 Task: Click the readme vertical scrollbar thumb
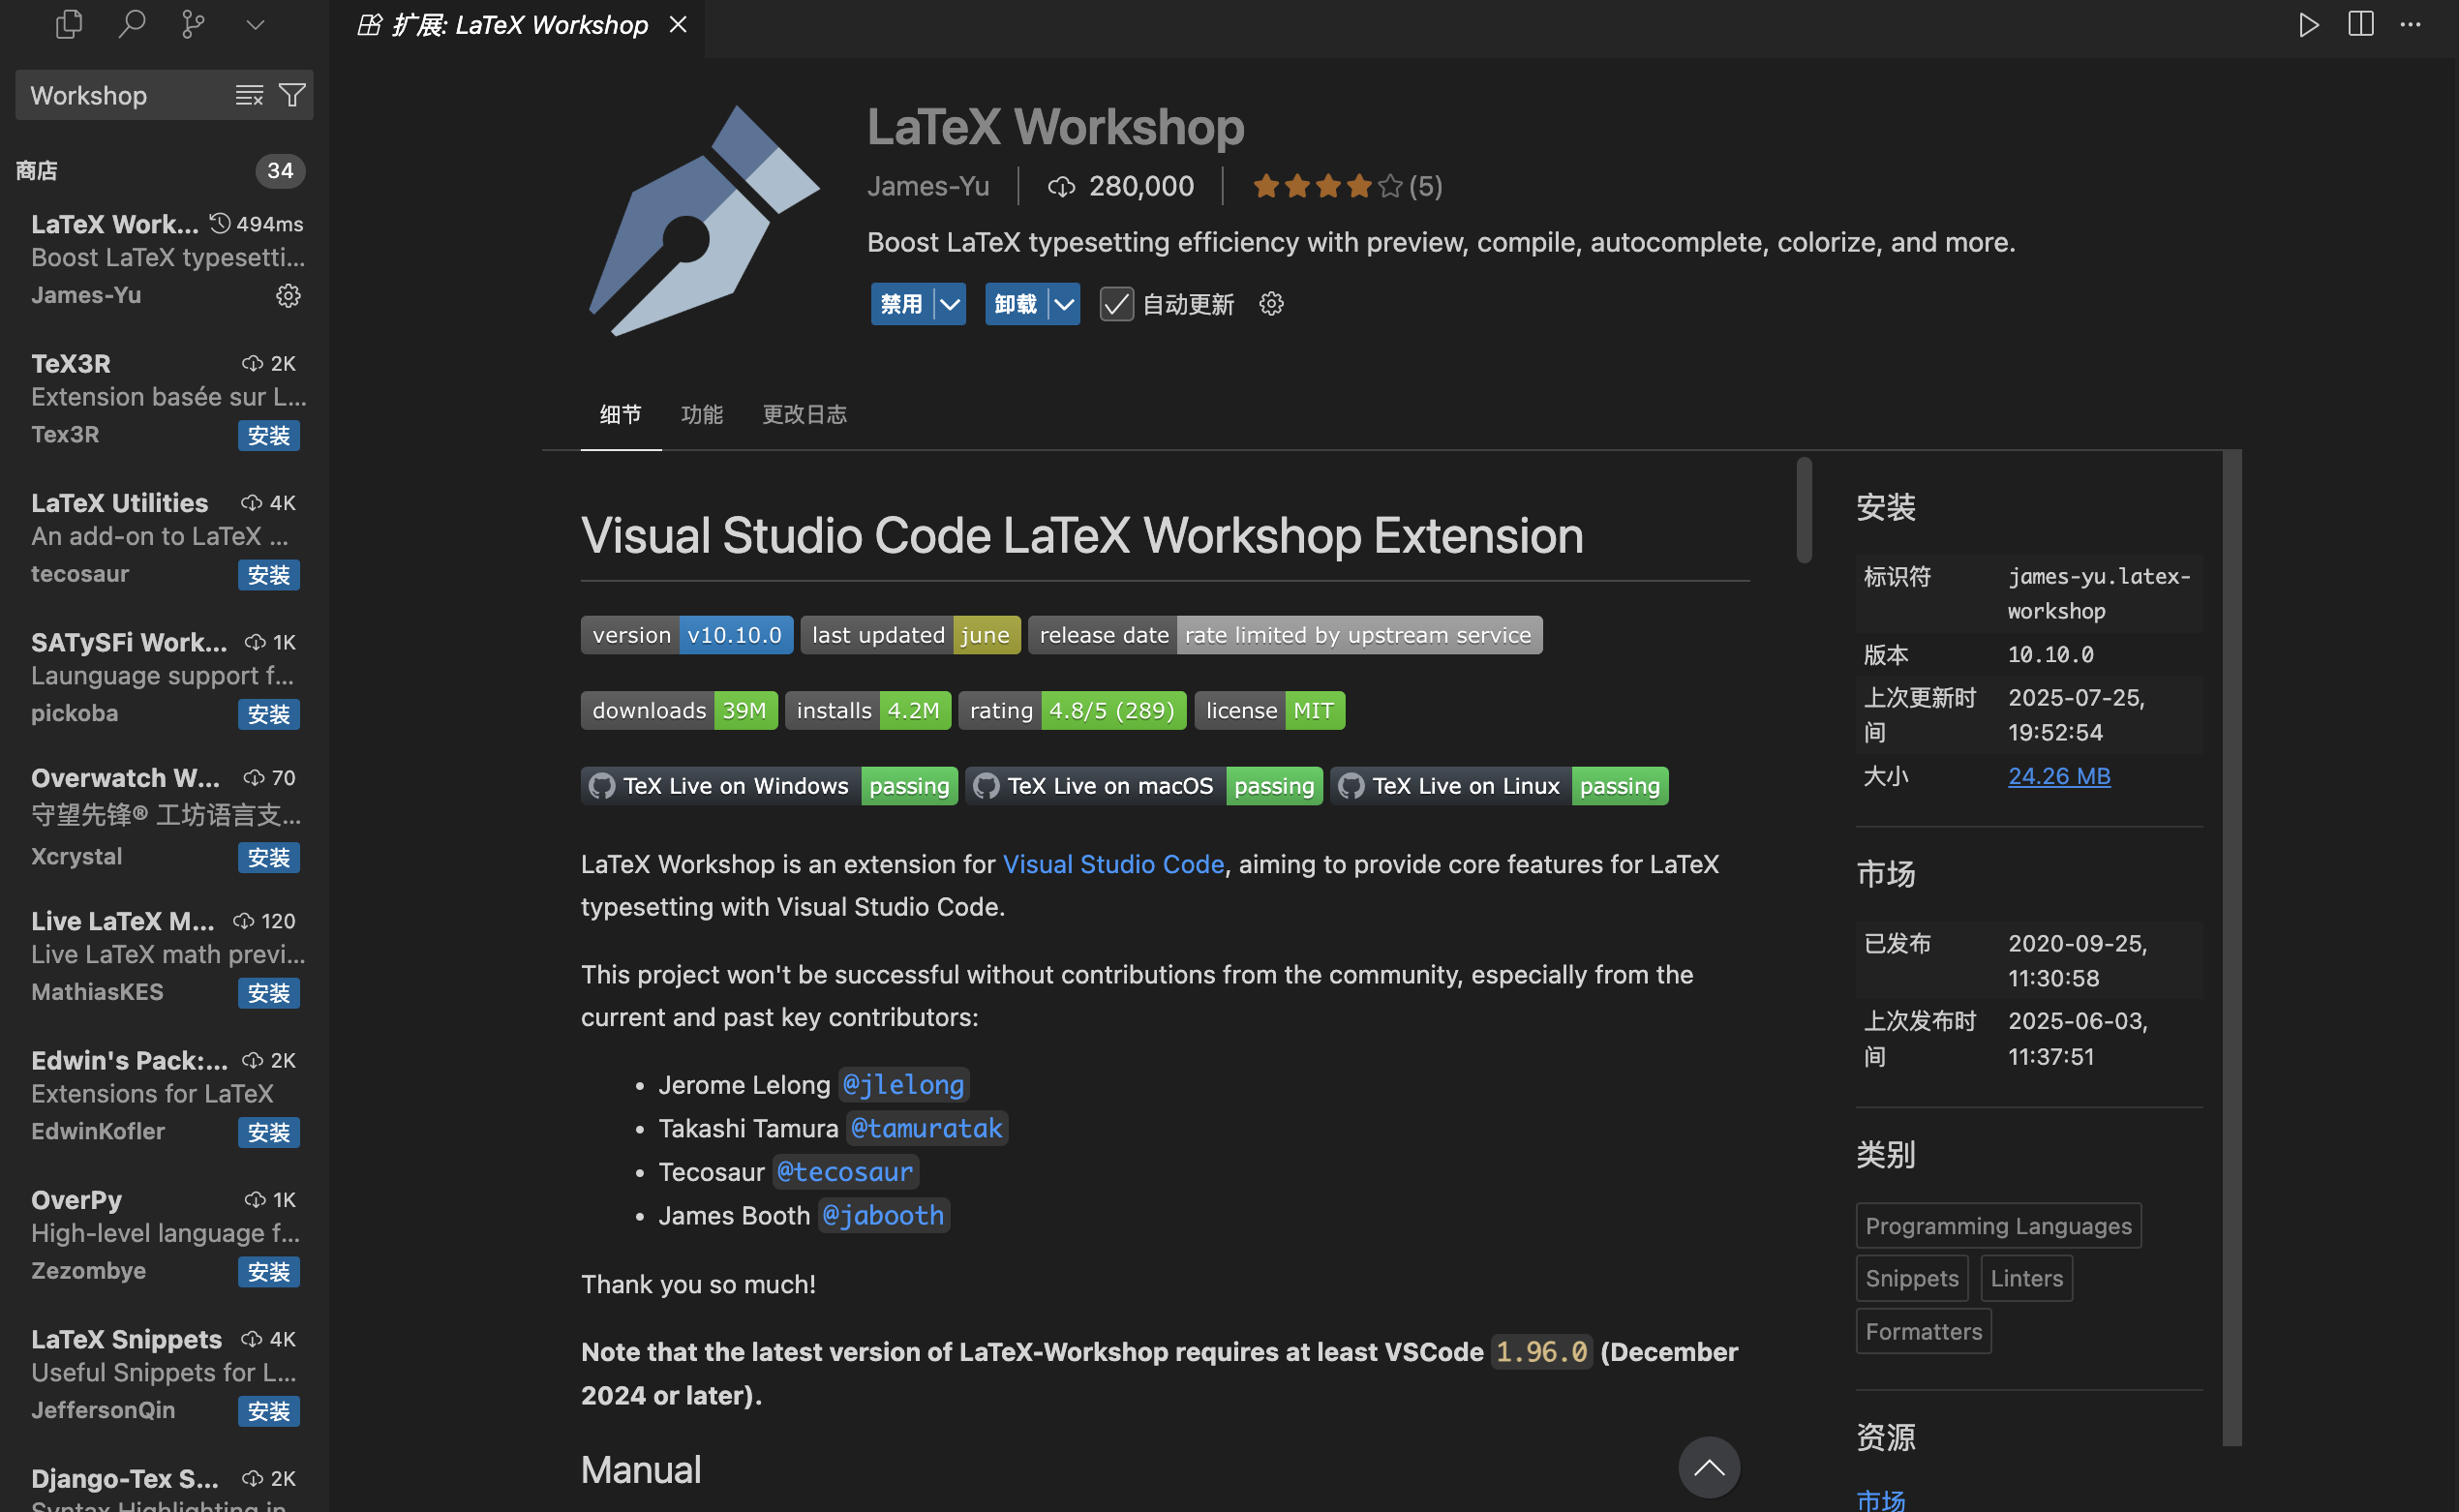tap(1804, 510)
